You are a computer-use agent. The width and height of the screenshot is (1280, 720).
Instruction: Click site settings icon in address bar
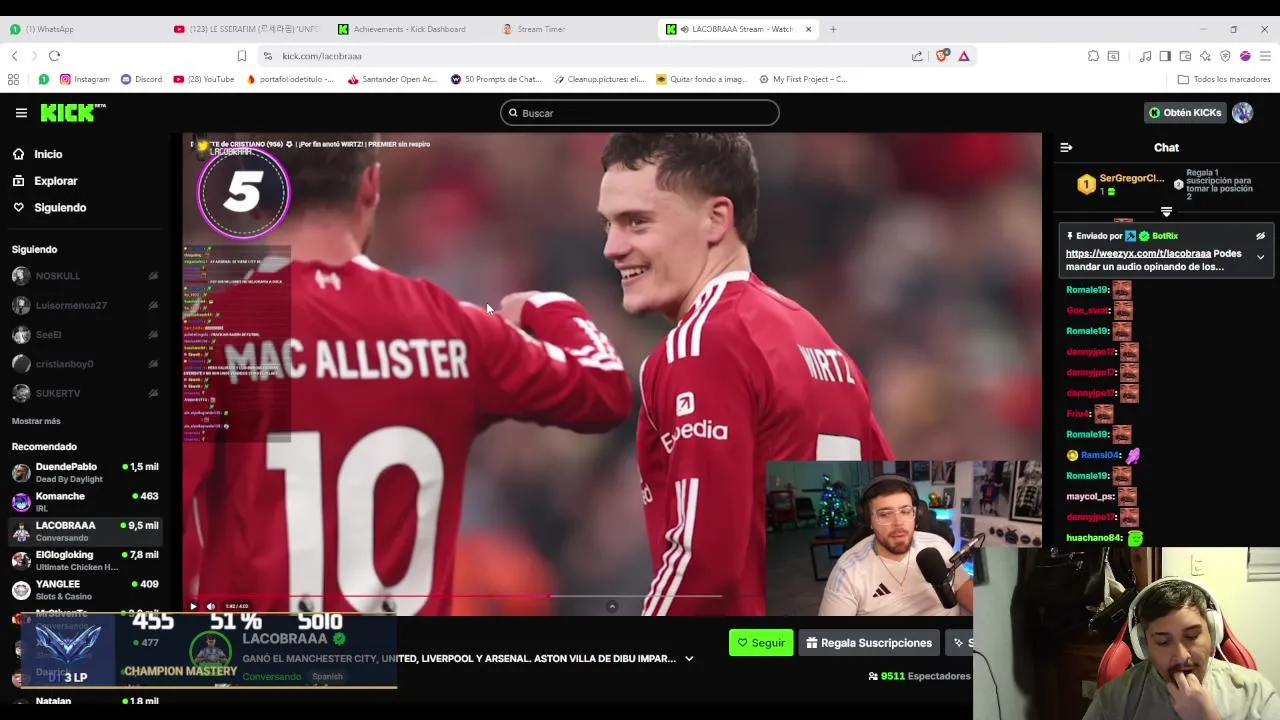[267, 56]
